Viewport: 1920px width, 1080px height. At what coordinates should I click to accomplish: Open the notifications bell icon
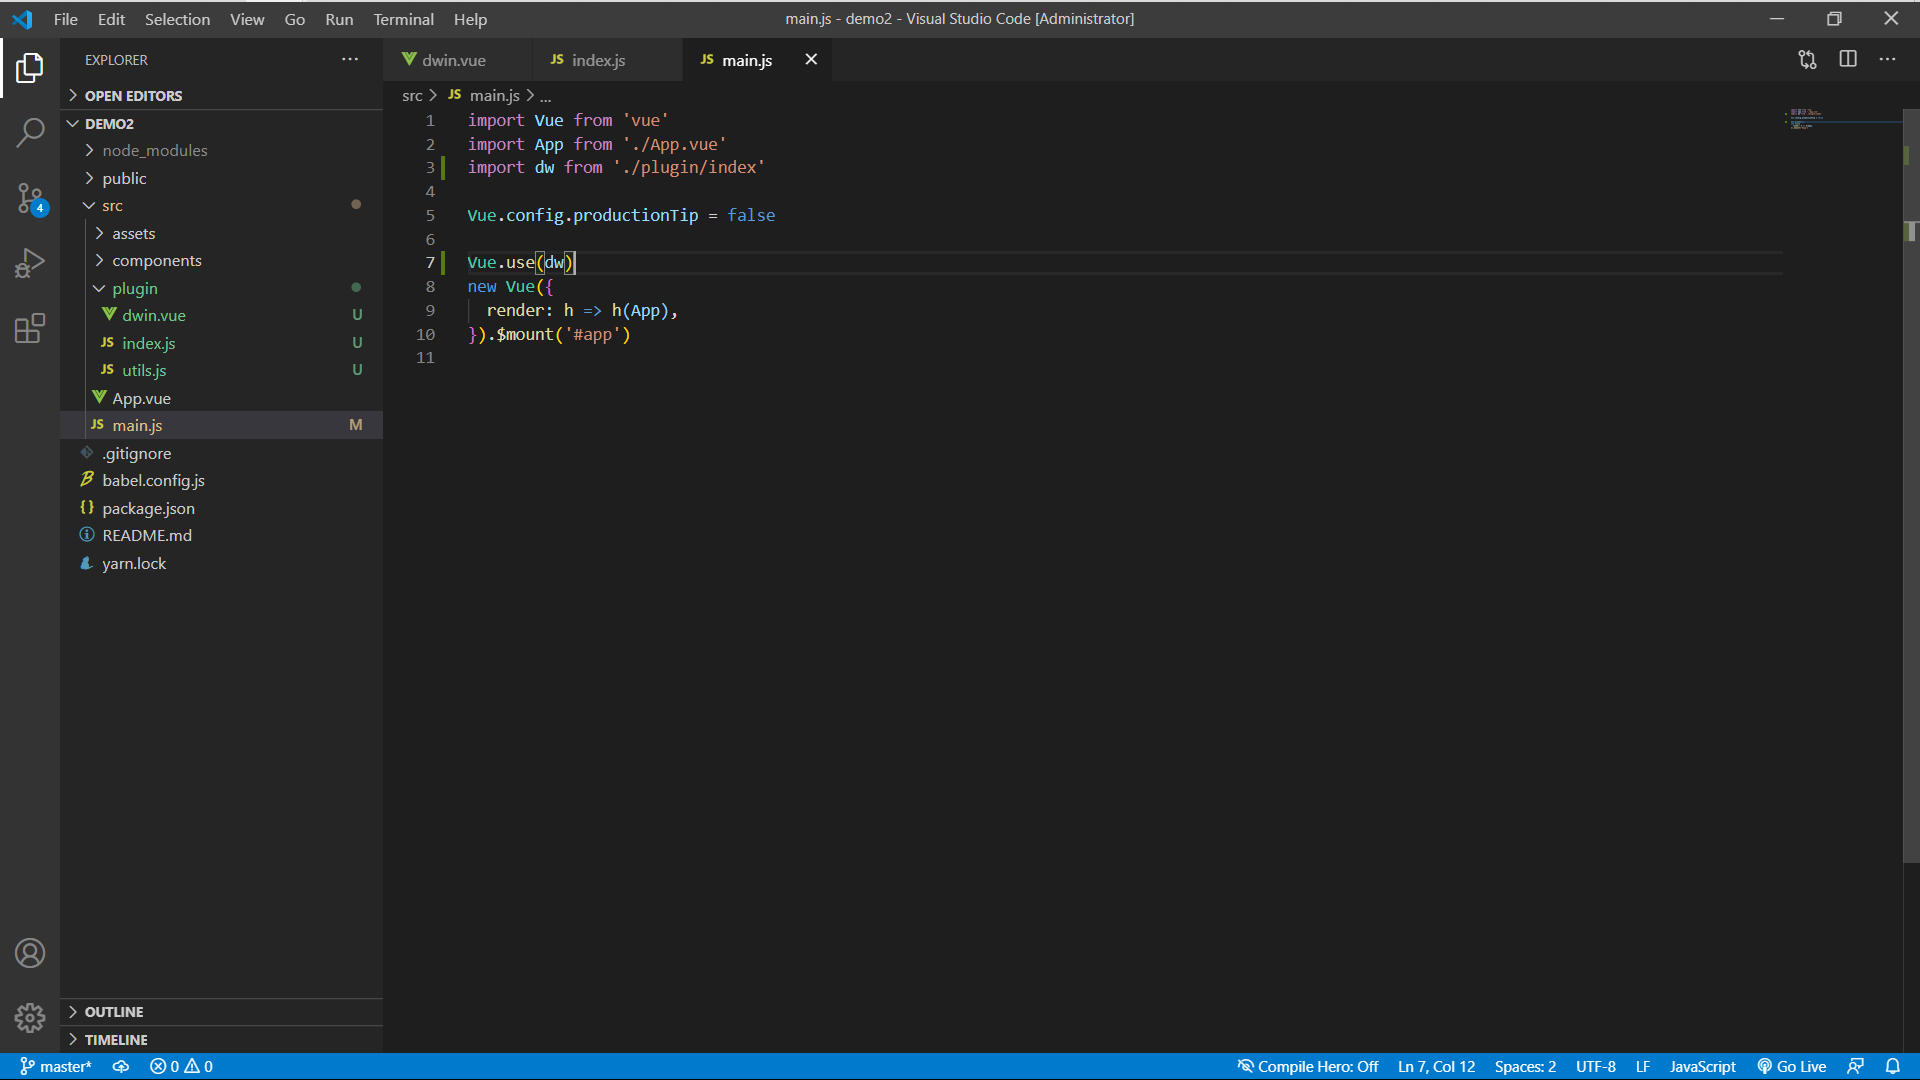pos(1893,1066)
